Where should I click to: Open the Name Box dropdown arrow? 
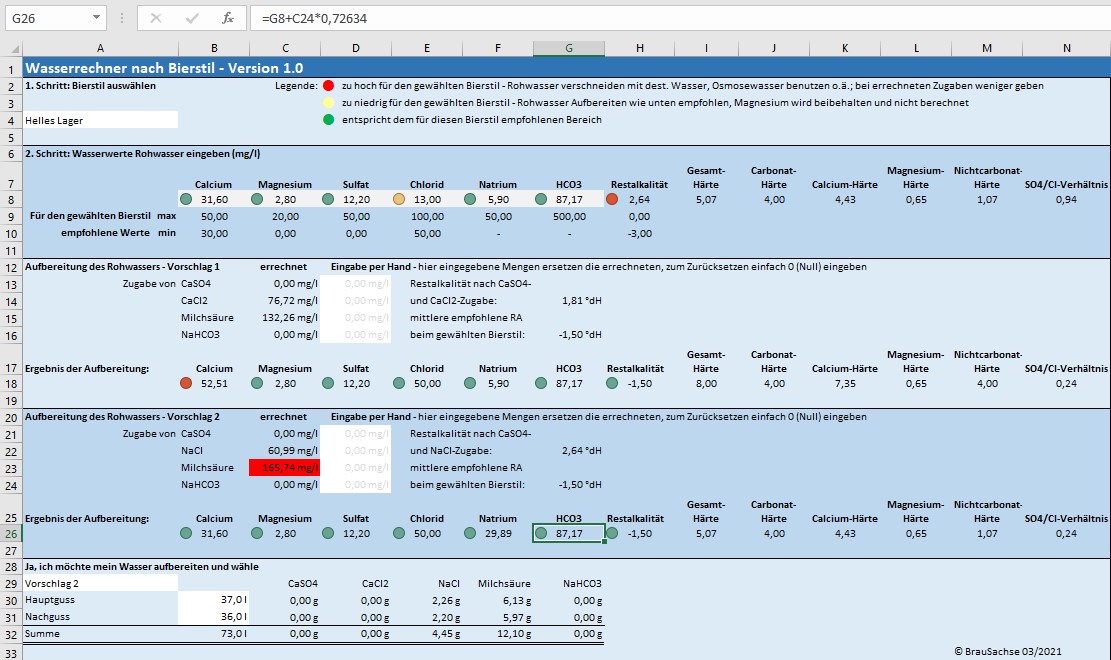pyautogui.click(x=95, y=18)
